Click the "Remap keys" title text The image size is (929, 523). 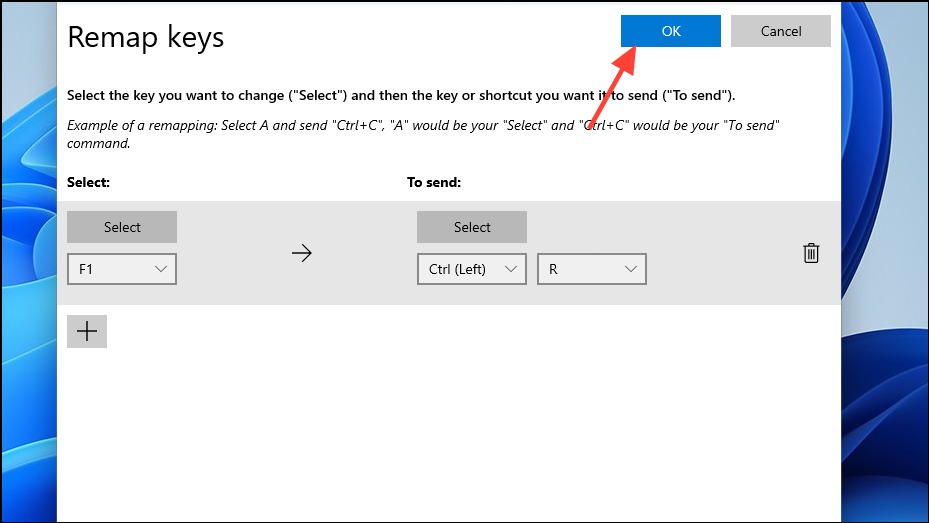coord(146,37)
